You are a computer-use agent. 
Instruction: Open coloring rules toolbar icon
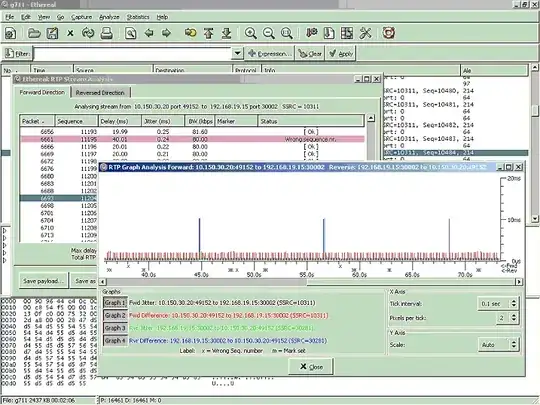347,33
